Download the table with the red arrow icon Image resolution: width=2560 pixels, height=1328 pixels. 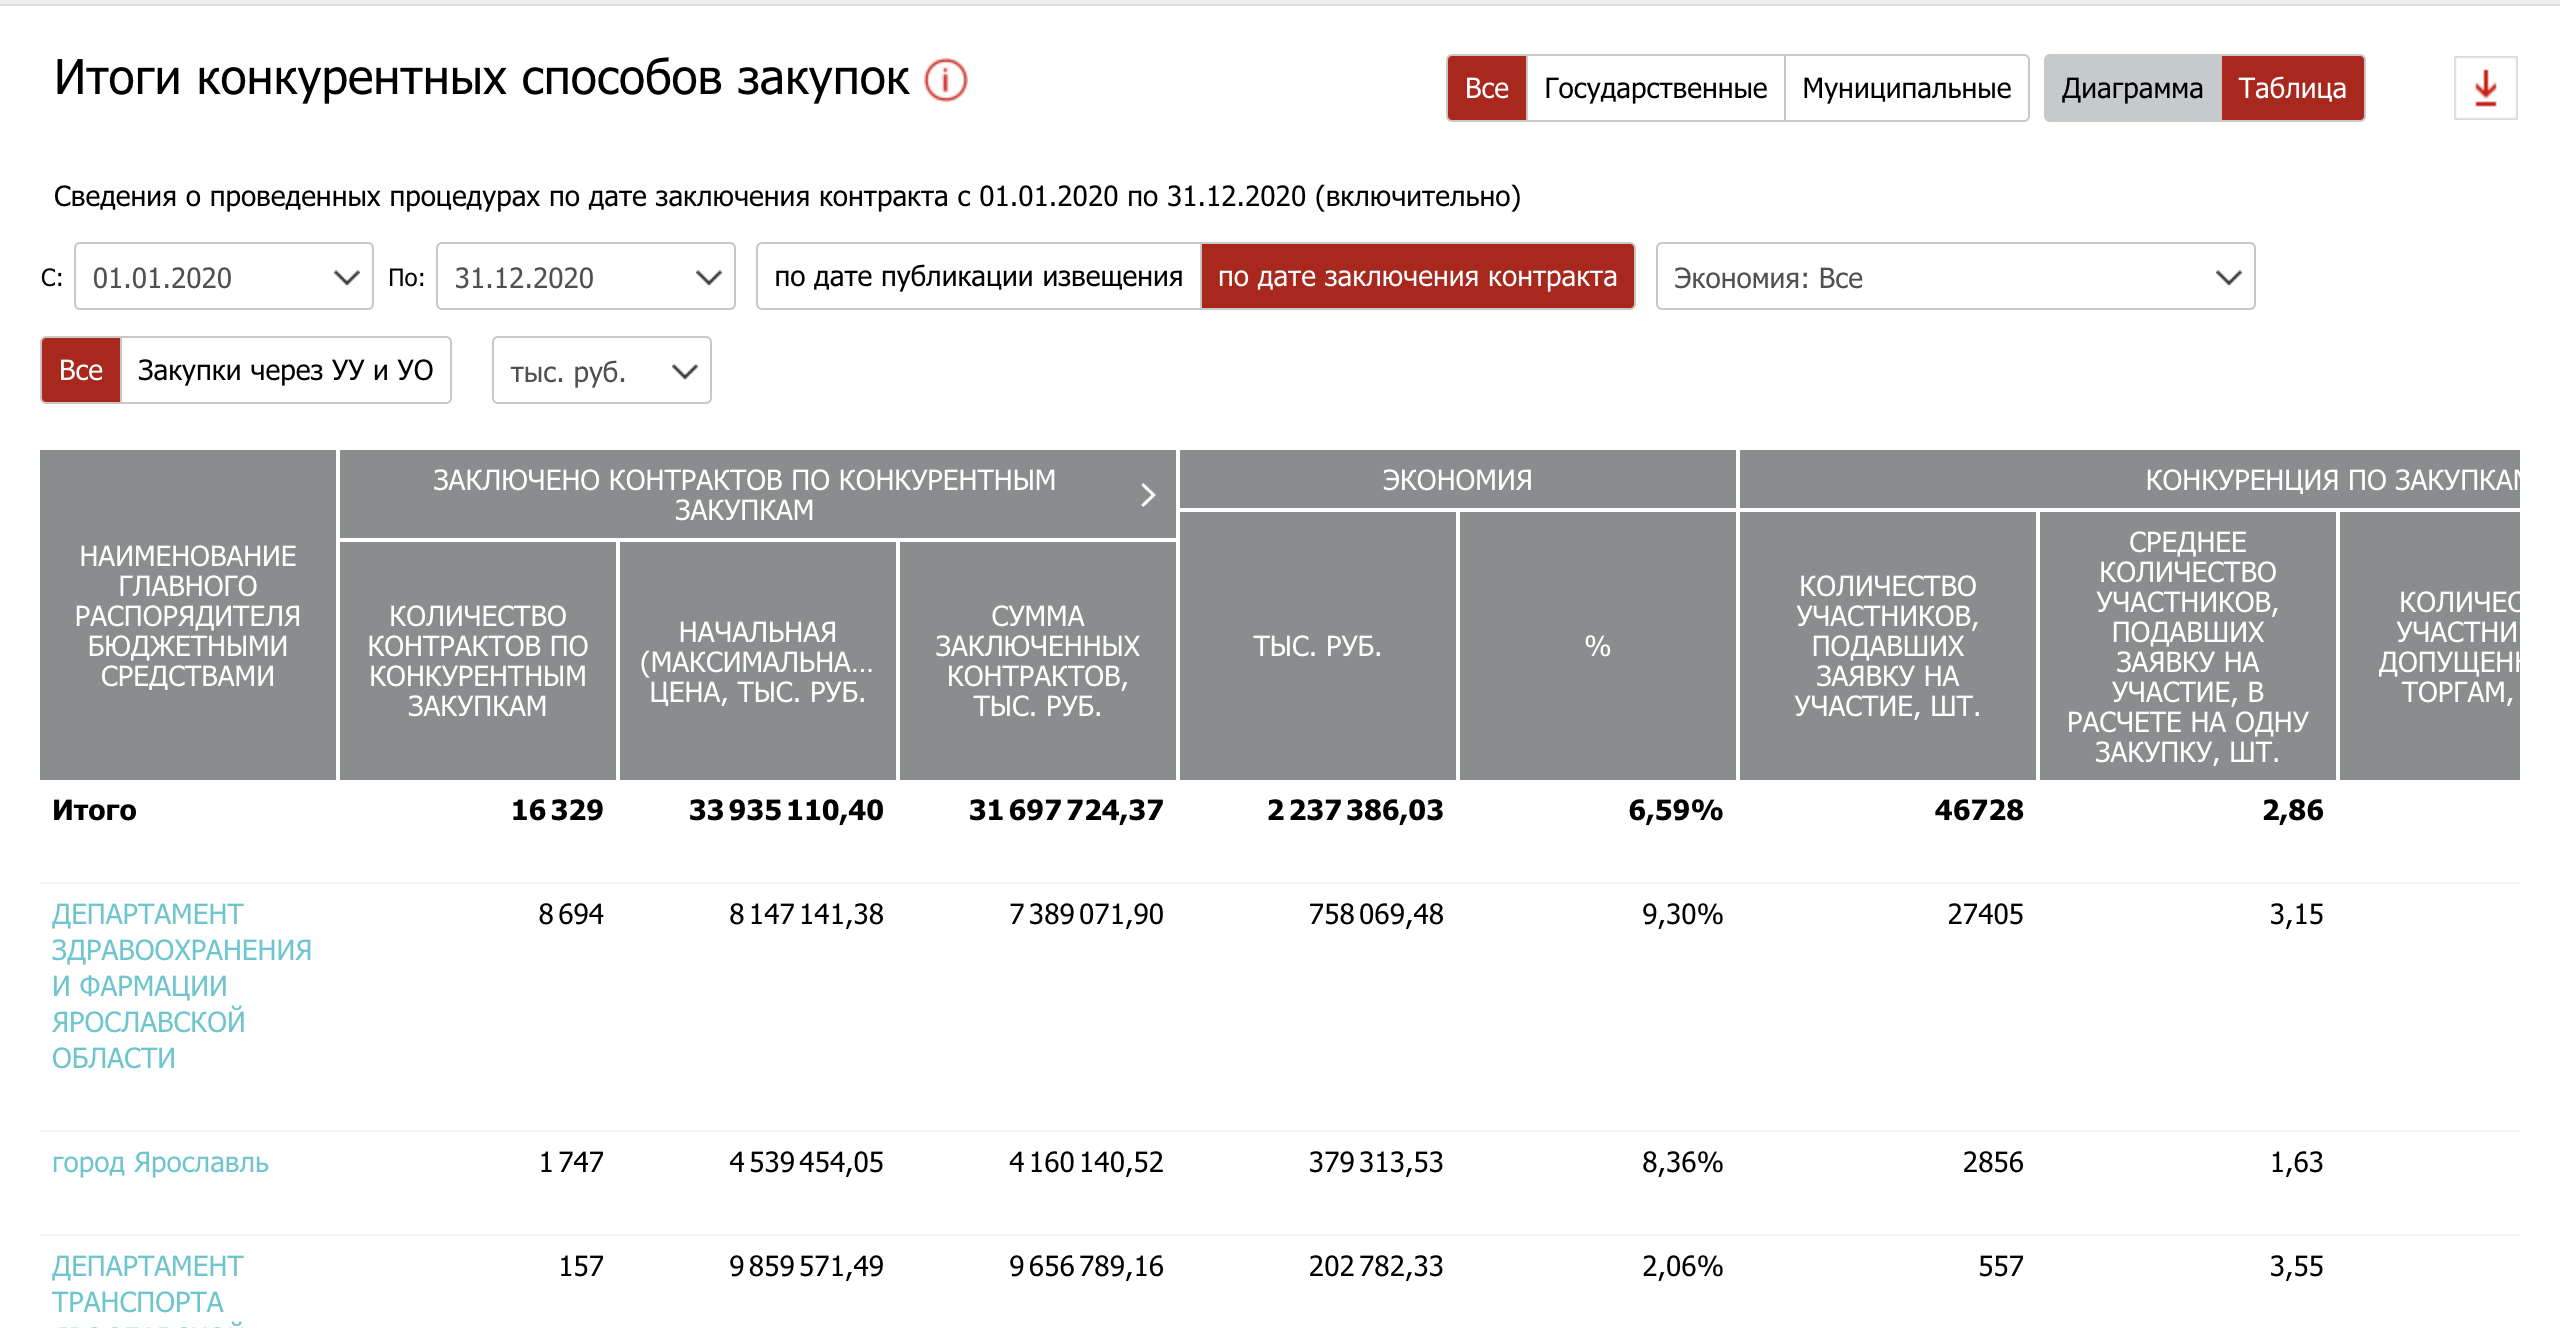[x=2485, y=88]
